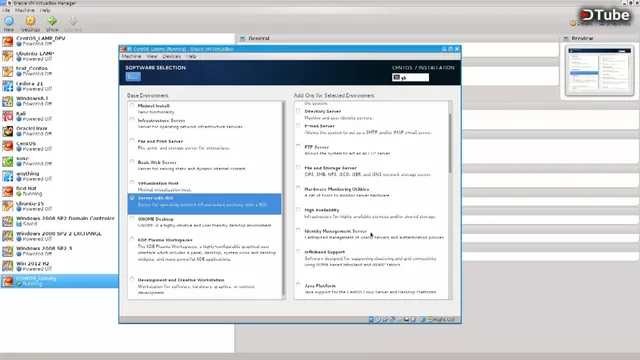This screenshot has height=360, width=640.
Task: Click the General section icon in details pane
Action: pyautogui.click(x=242, y=38)
